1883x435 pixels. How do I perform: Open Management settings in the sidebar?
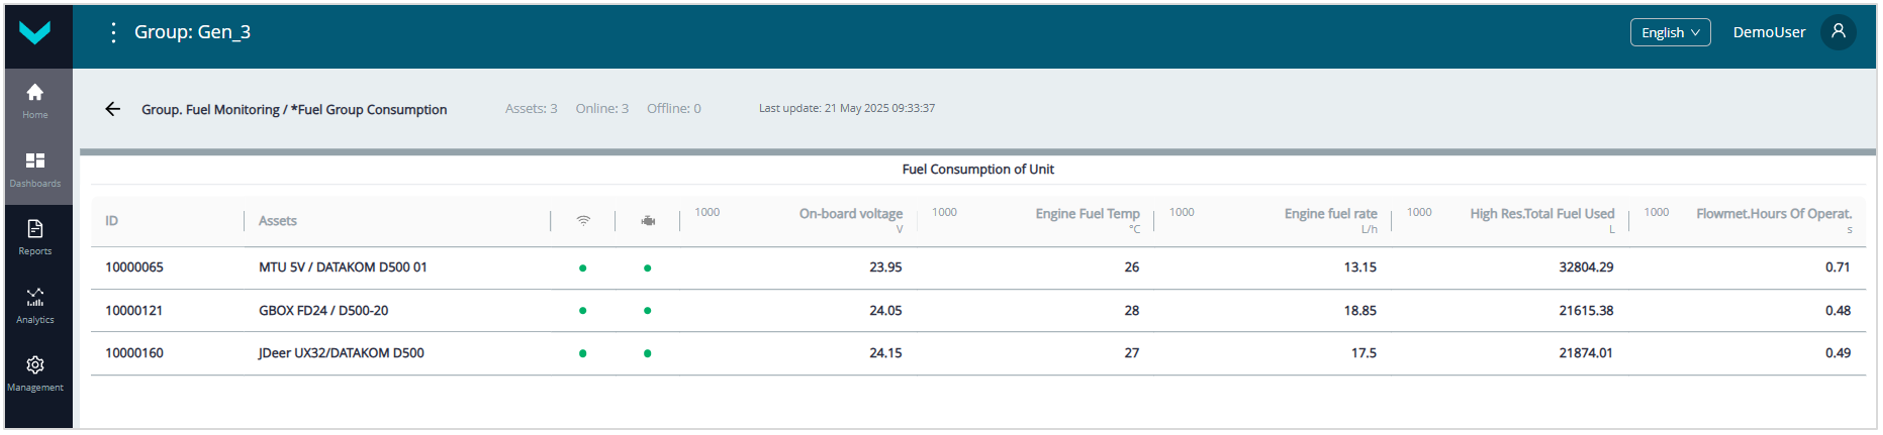[35, 373]
